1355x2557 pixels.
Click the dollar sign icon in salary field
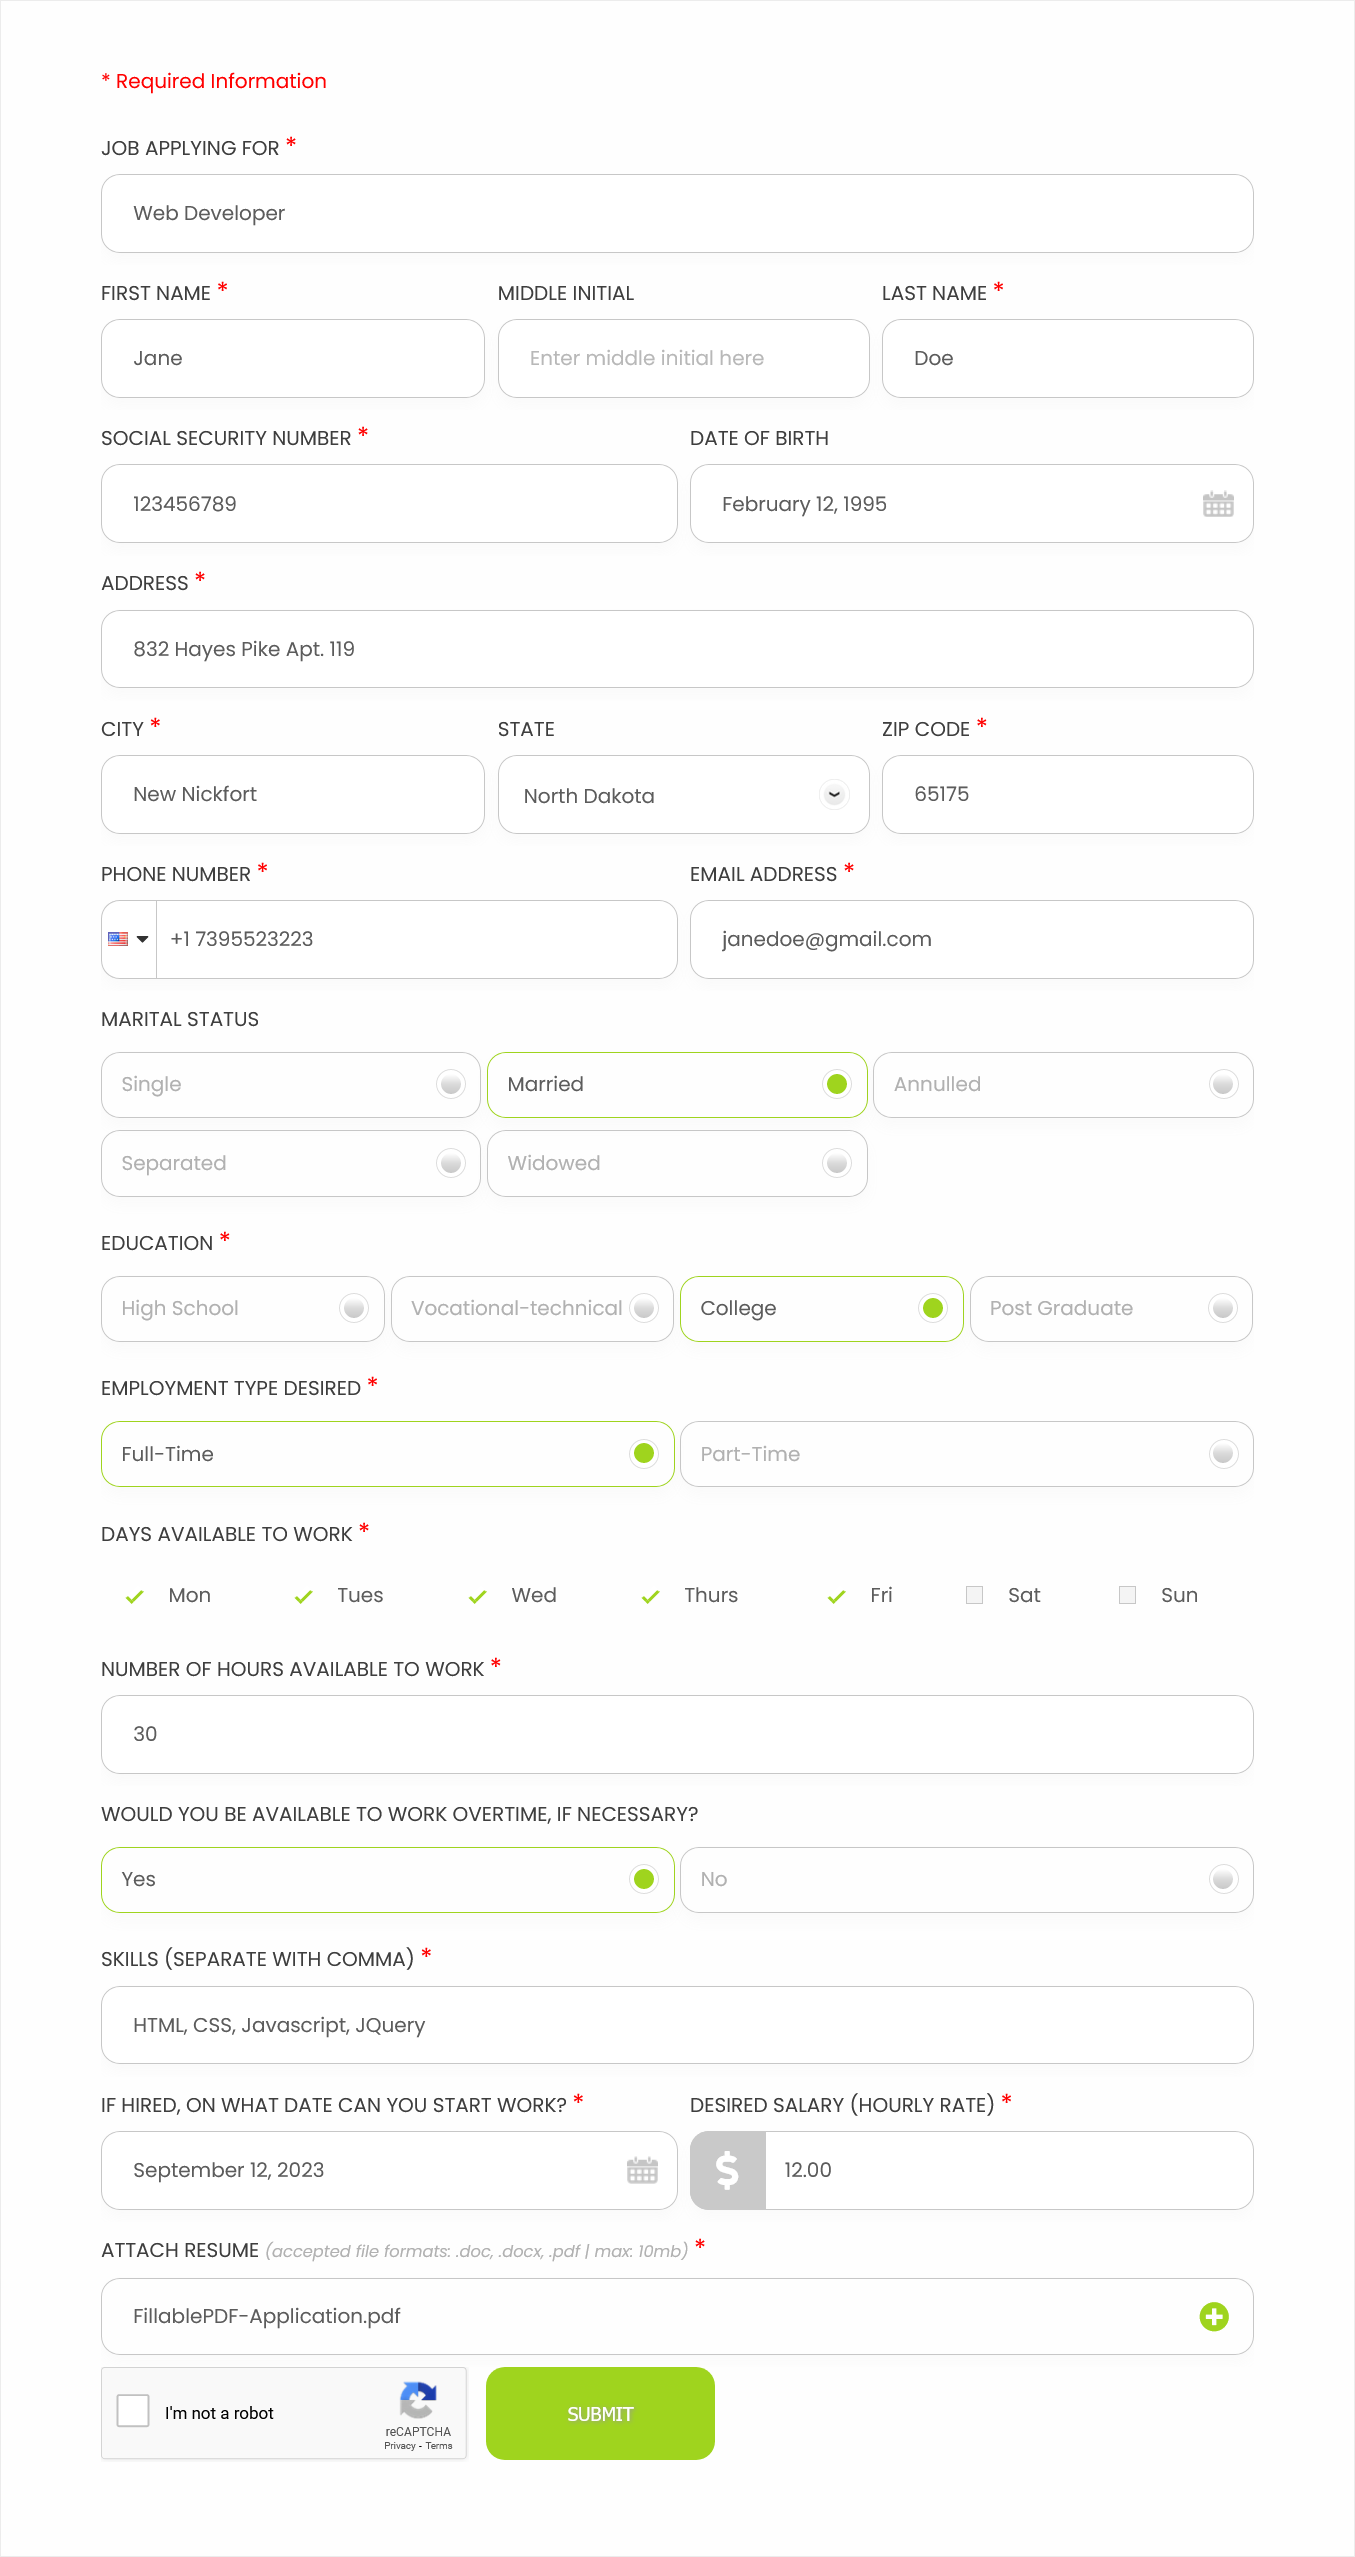point(728,2170)
